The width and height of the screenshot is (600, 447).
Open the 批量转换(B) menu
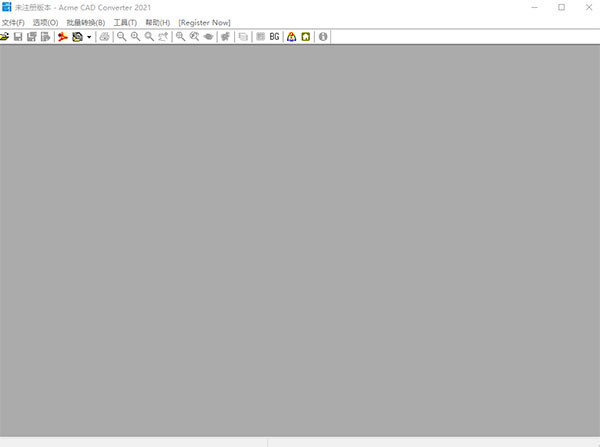tap(86, 22)
